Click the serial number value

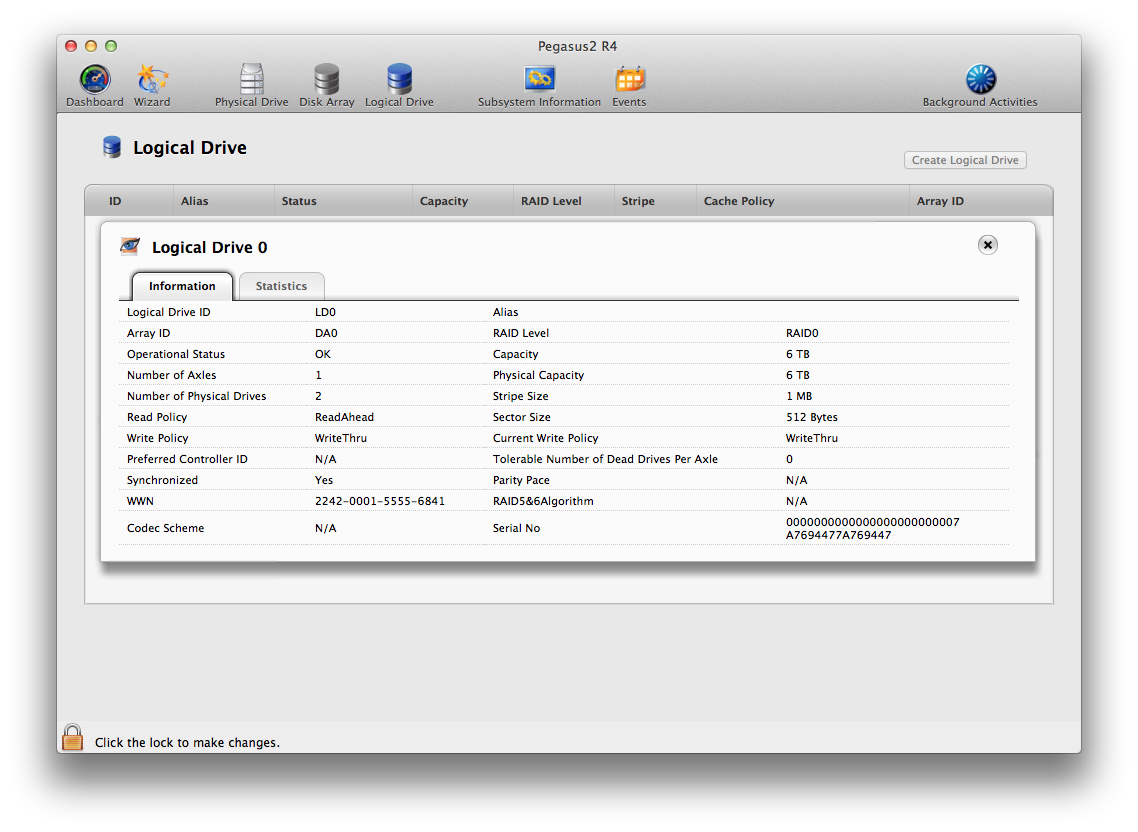872,529
